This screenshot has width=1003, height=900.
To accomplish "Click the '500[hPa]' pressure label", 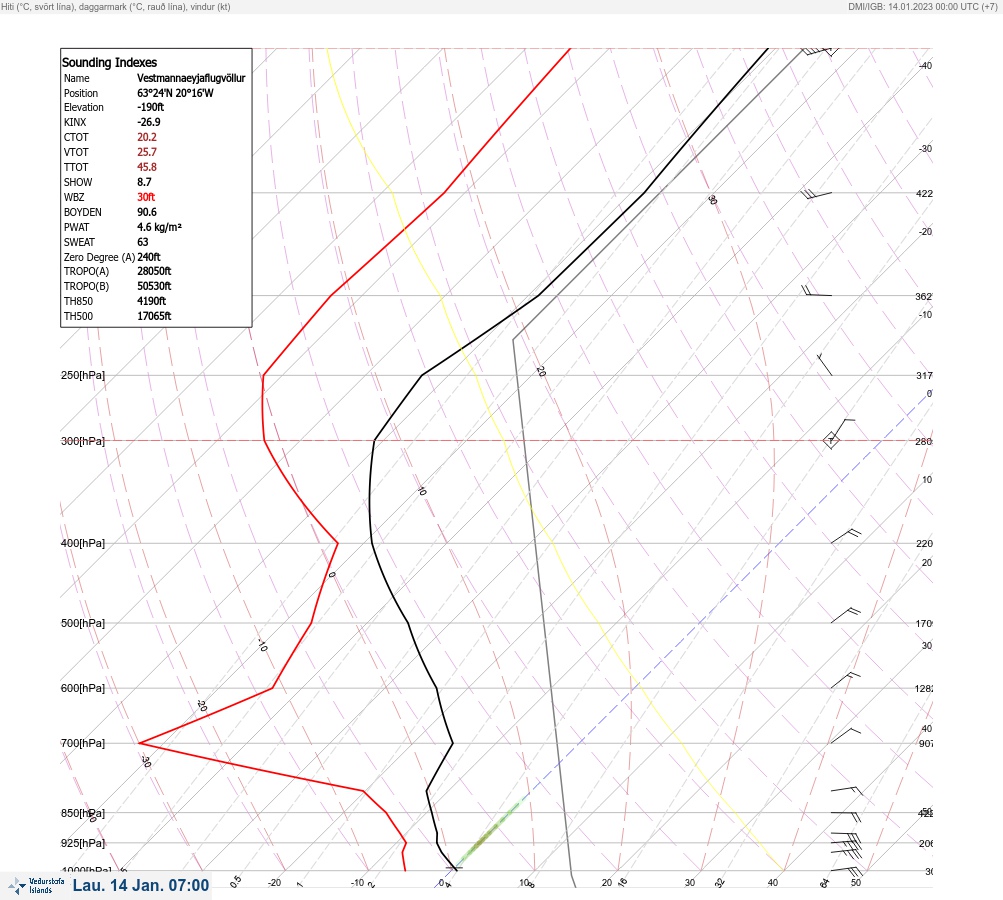I will pos(83,623).
